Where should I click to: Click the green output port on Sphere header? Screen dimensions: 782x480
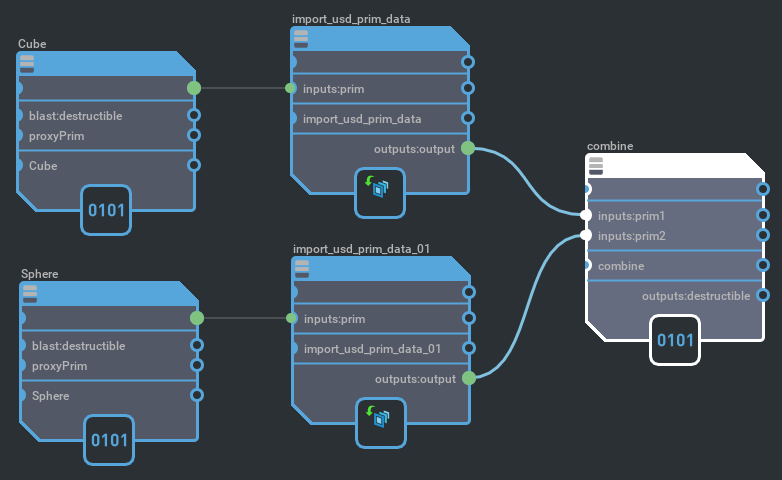[197, 318]
